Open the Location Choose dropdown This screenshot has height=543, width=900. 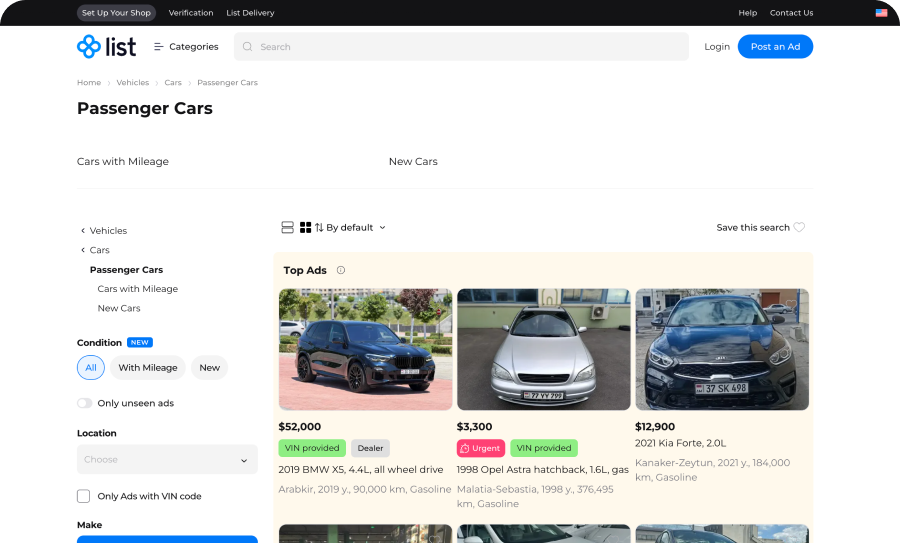[x=167, y=459]
